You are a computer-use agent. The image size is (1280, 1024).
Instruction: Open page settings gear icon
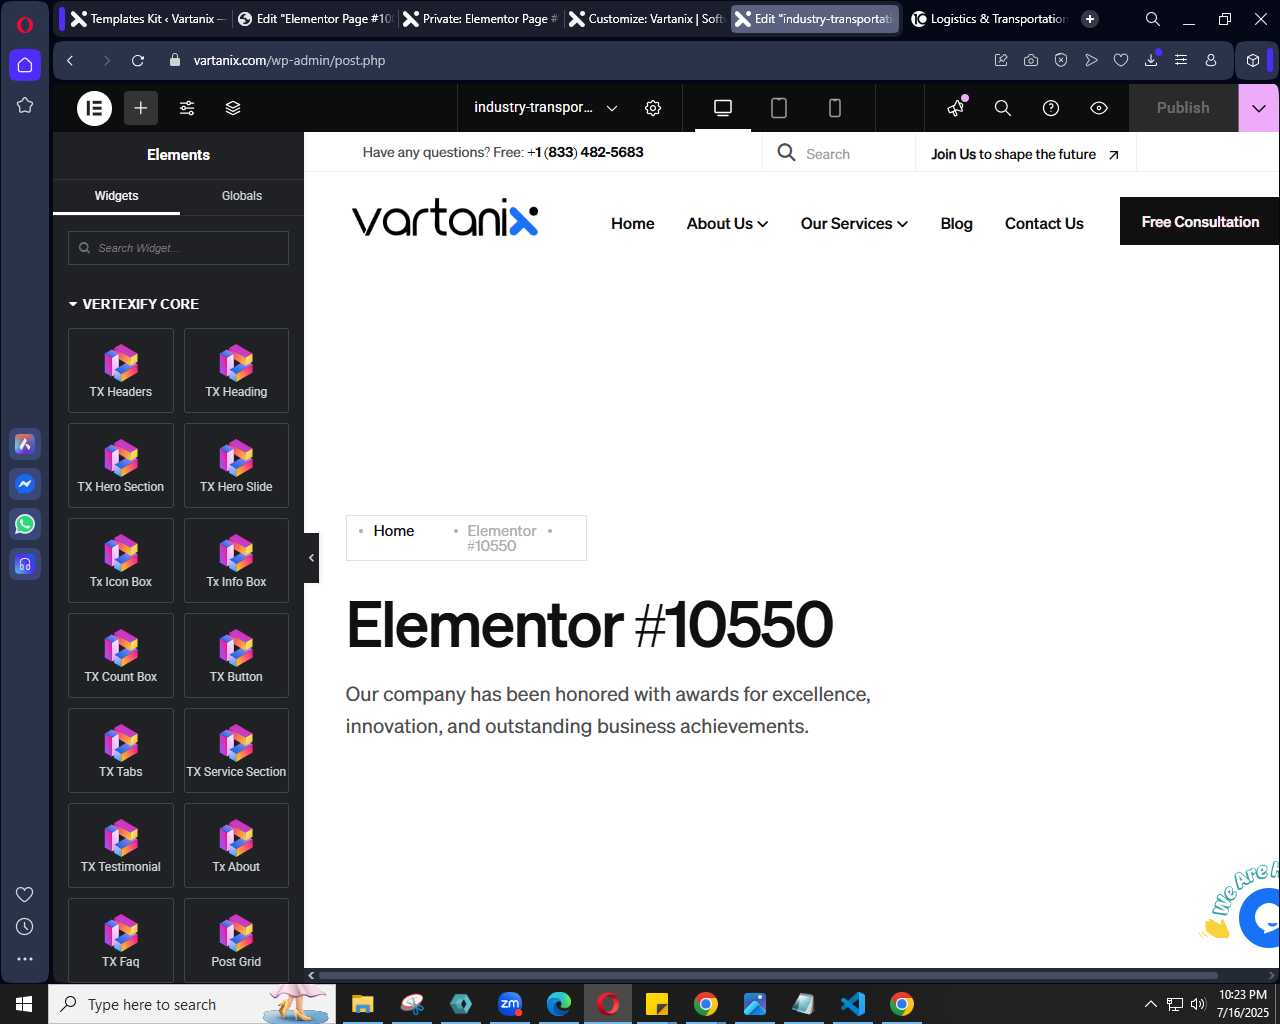click(653, 108)
